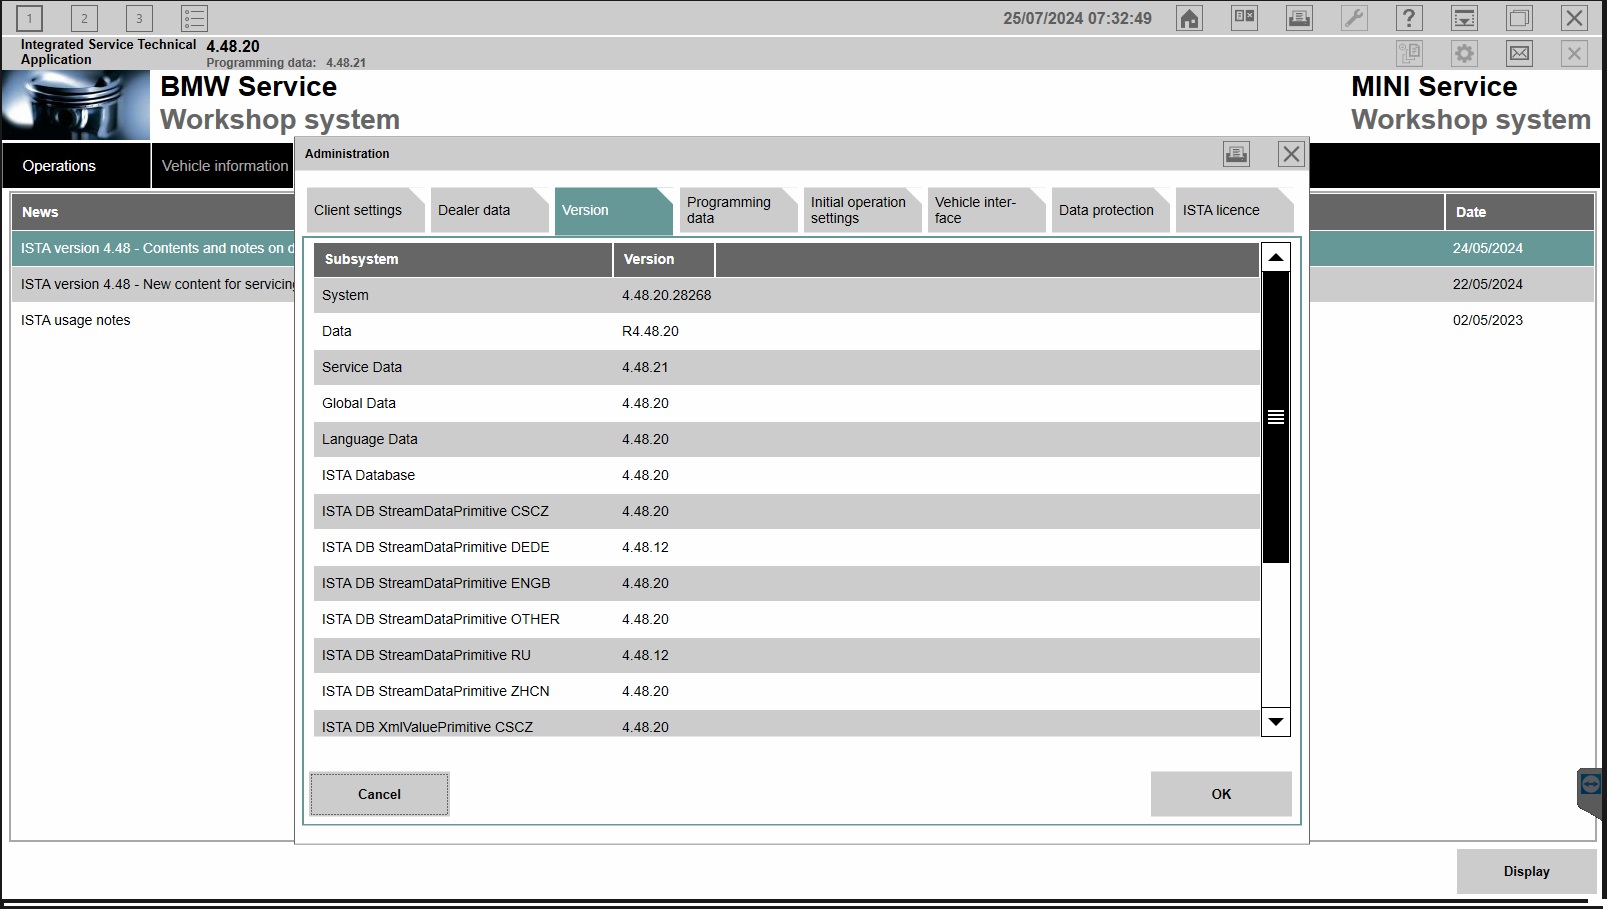This screenshot has width=1607, height=909.
Task: Click the envelope feedback icon
Action: (1519, 54)
